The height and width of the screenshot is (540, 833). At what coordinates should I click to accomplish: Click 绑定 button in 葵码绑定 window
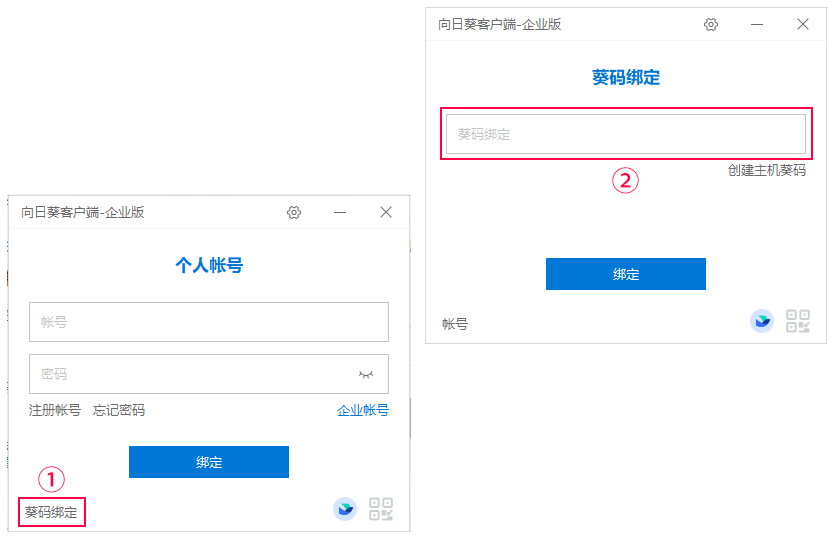[626, 274]
